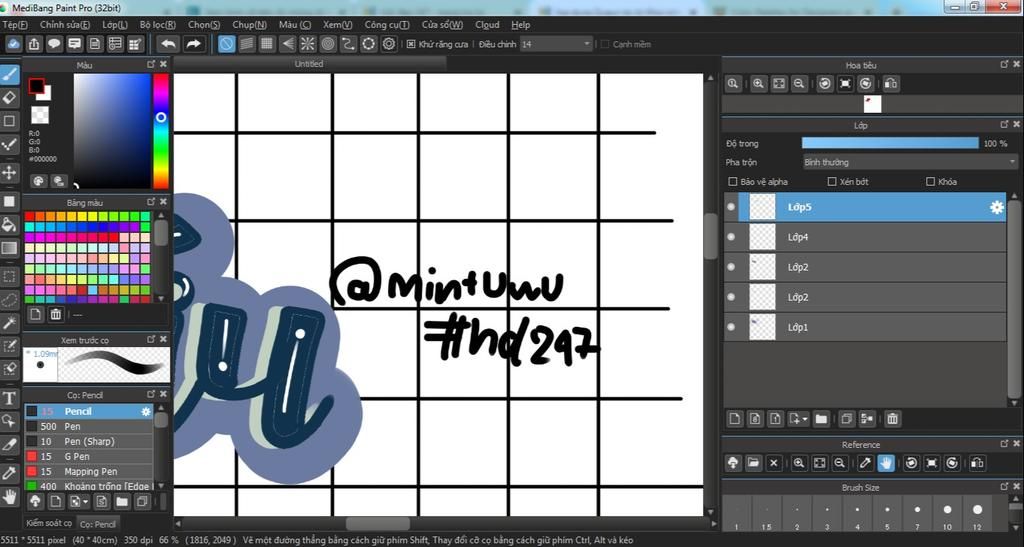Image resolution: width=1024 pixels, height=547 pixels.
Task: Select the Text tool
Action: pyautogui.click(x=9, y=398)
